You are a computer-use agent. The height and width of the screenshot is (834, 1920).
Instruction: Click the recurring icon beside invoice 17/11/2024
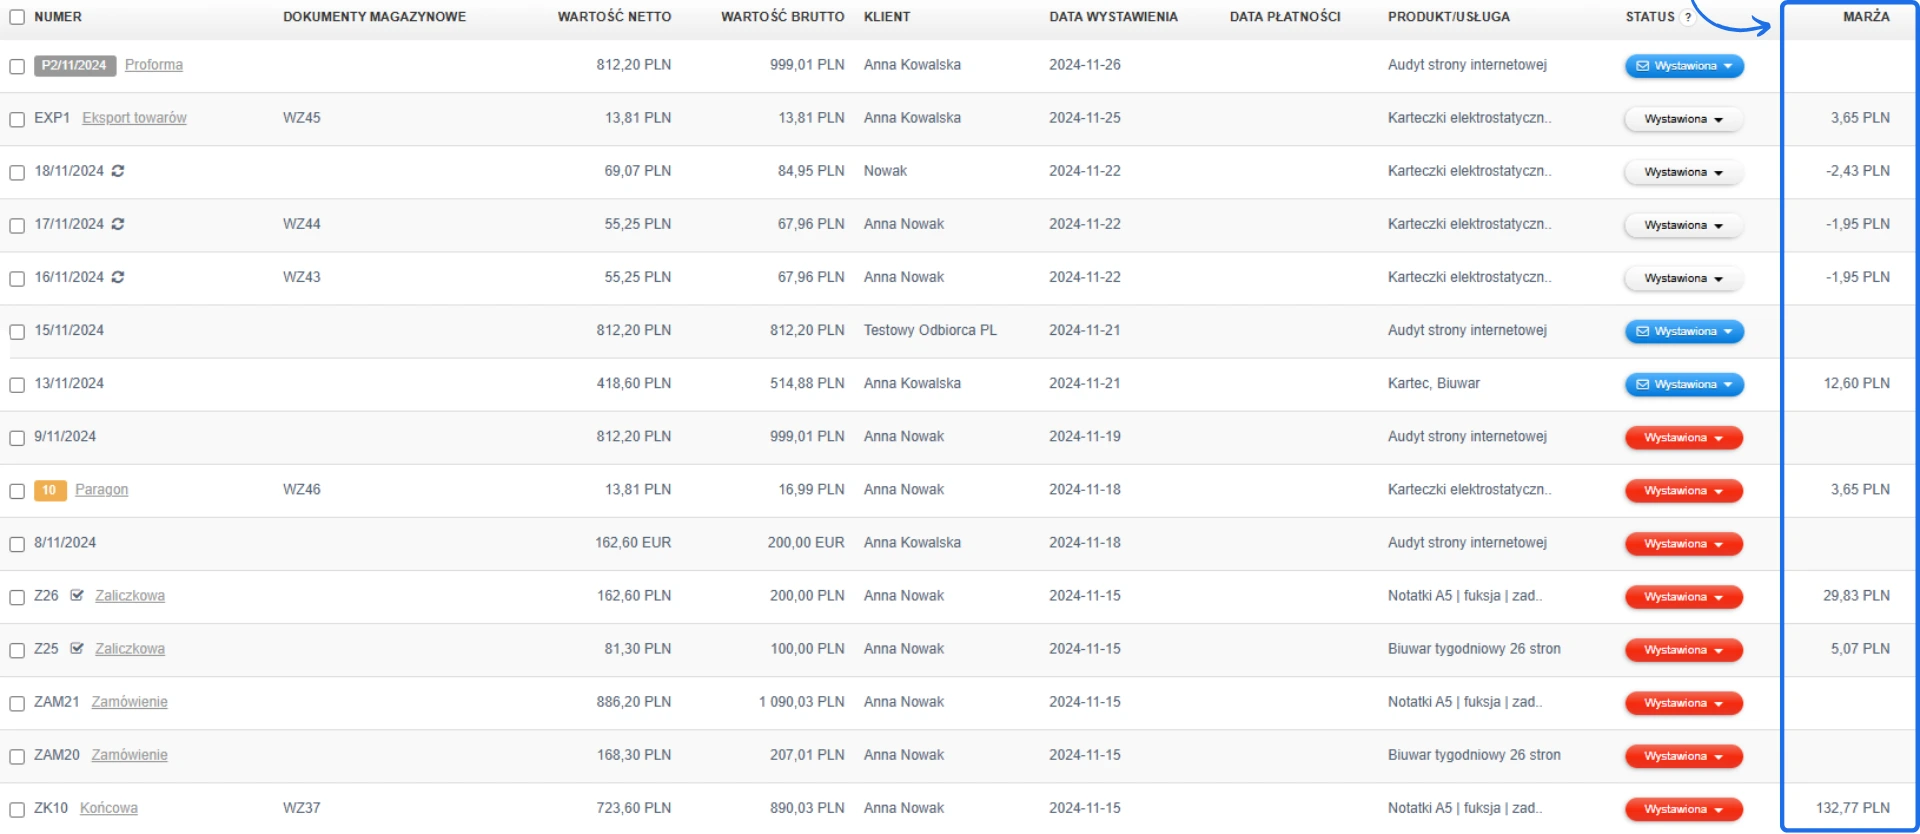tap(118, 224)
